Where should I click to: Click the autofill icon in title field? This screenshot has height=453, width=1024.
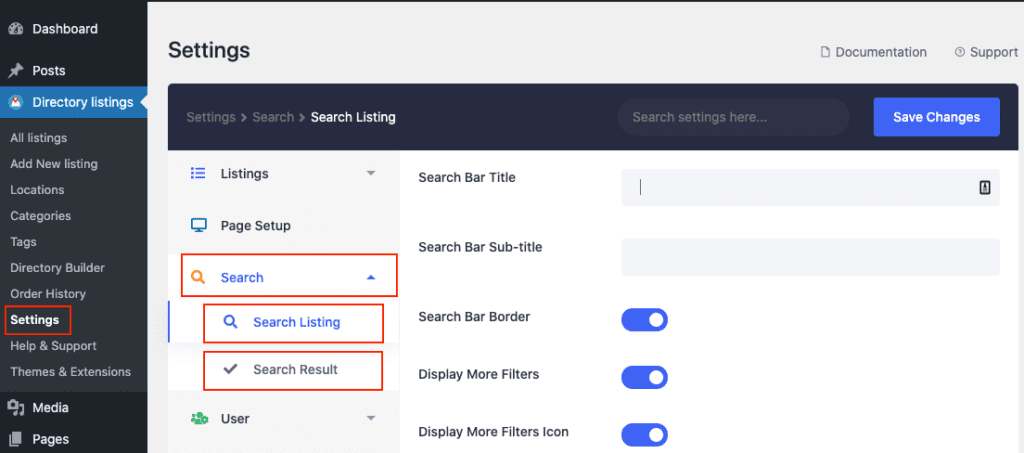click(x=985, y=187)
